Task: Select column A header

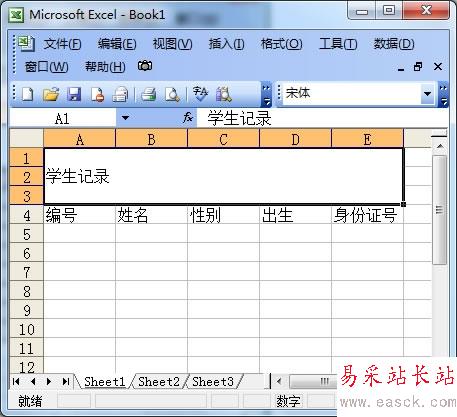Action: pyautogui.click(x=80, y=139)
